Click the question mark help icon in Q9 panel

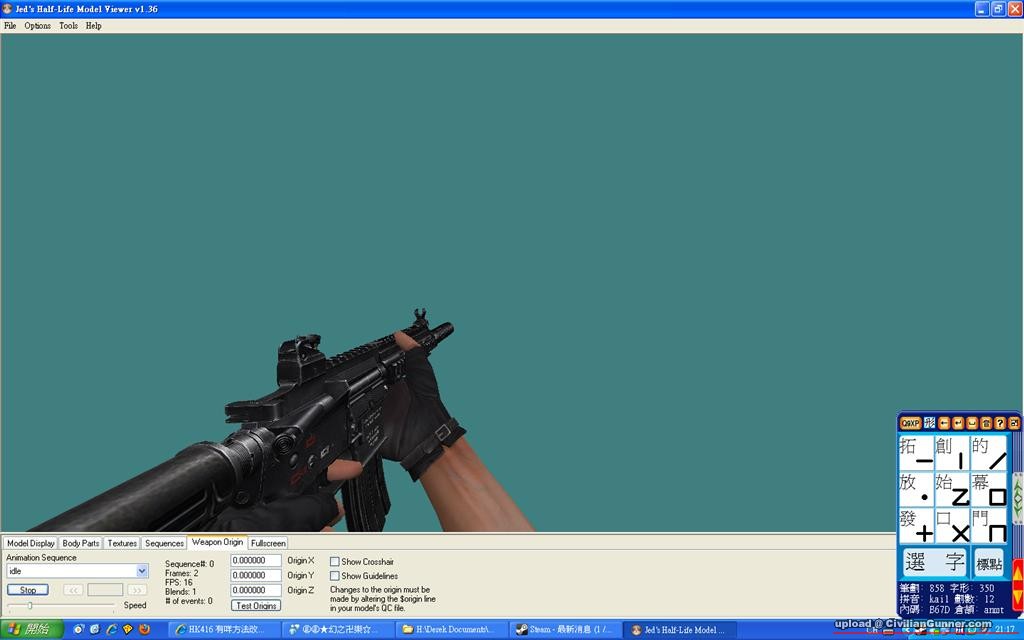tap(1000, 423)
